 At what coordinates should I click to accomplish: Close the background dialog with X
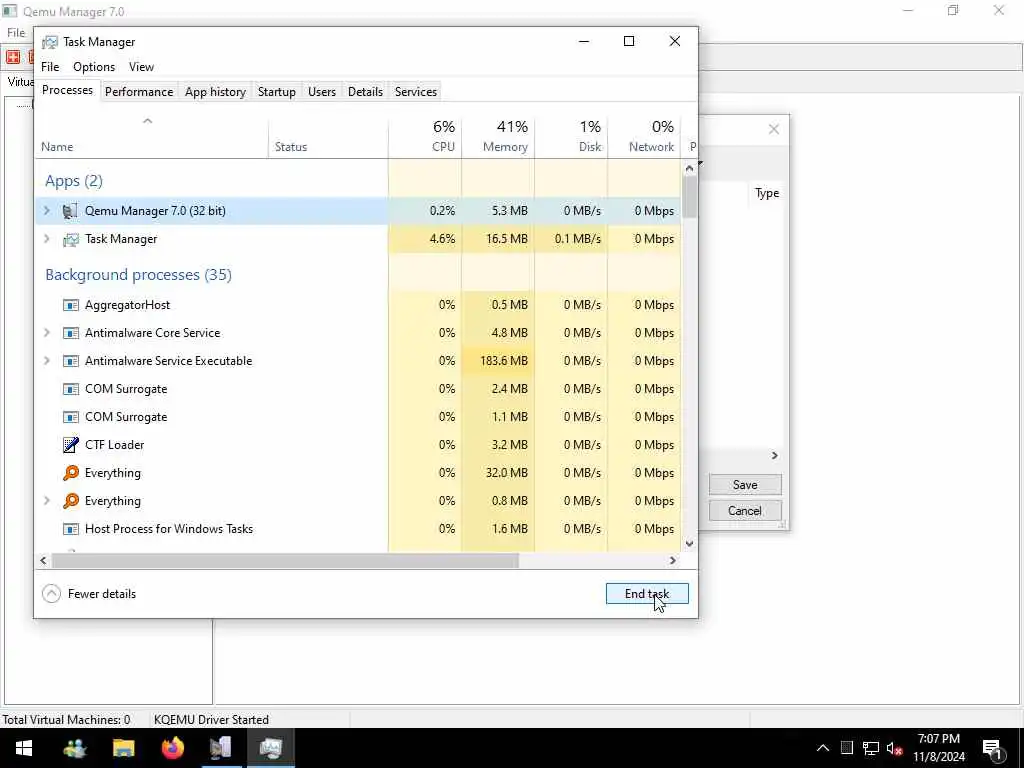pyautogui.click(x=774, y=129)
